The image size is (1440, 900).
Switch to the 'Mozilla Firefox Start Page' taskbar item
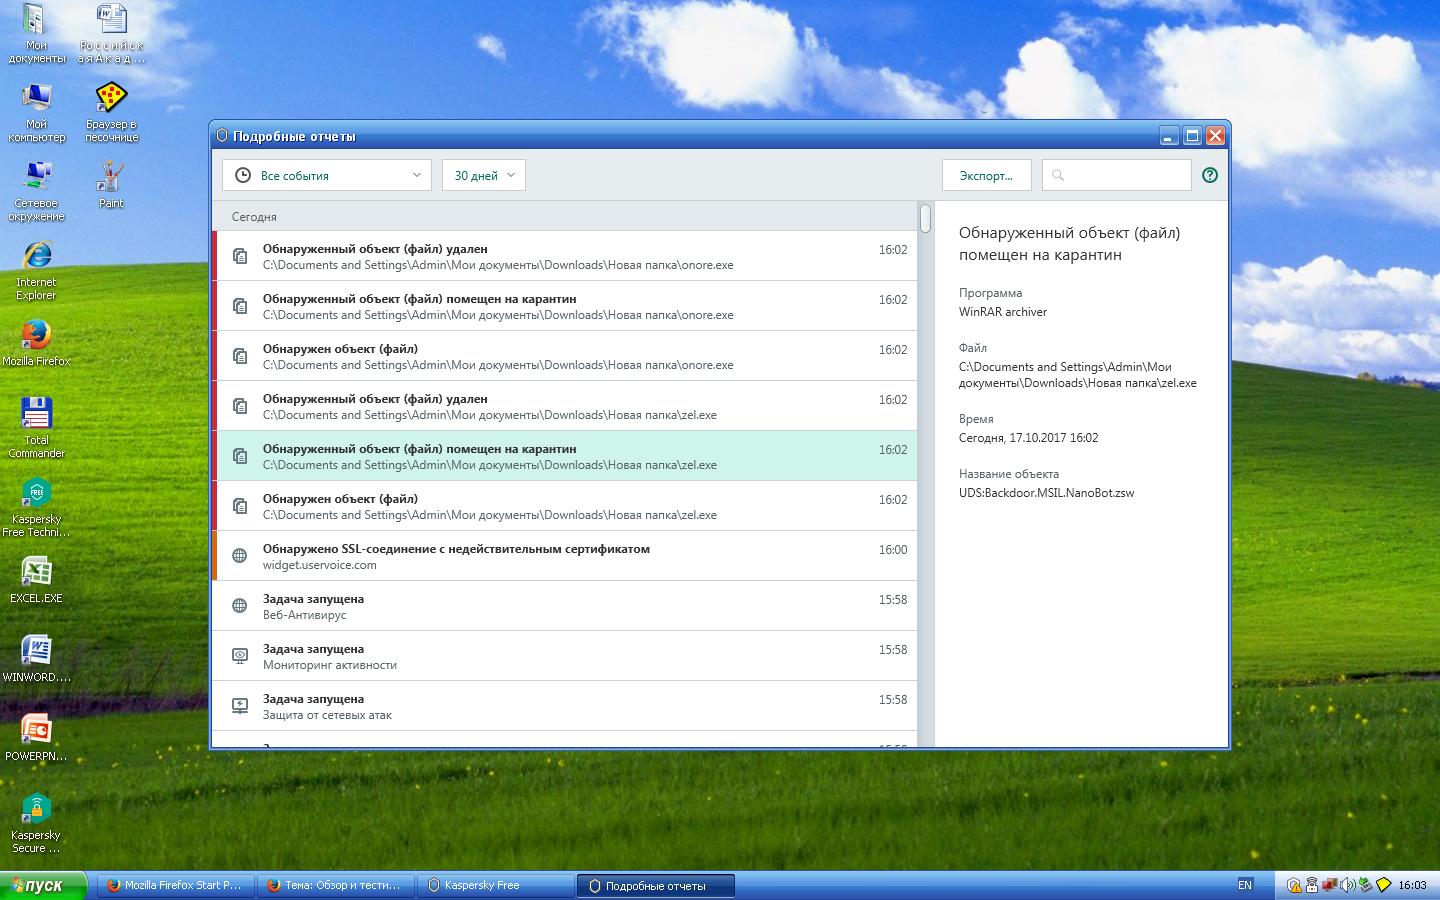point(174,885)
